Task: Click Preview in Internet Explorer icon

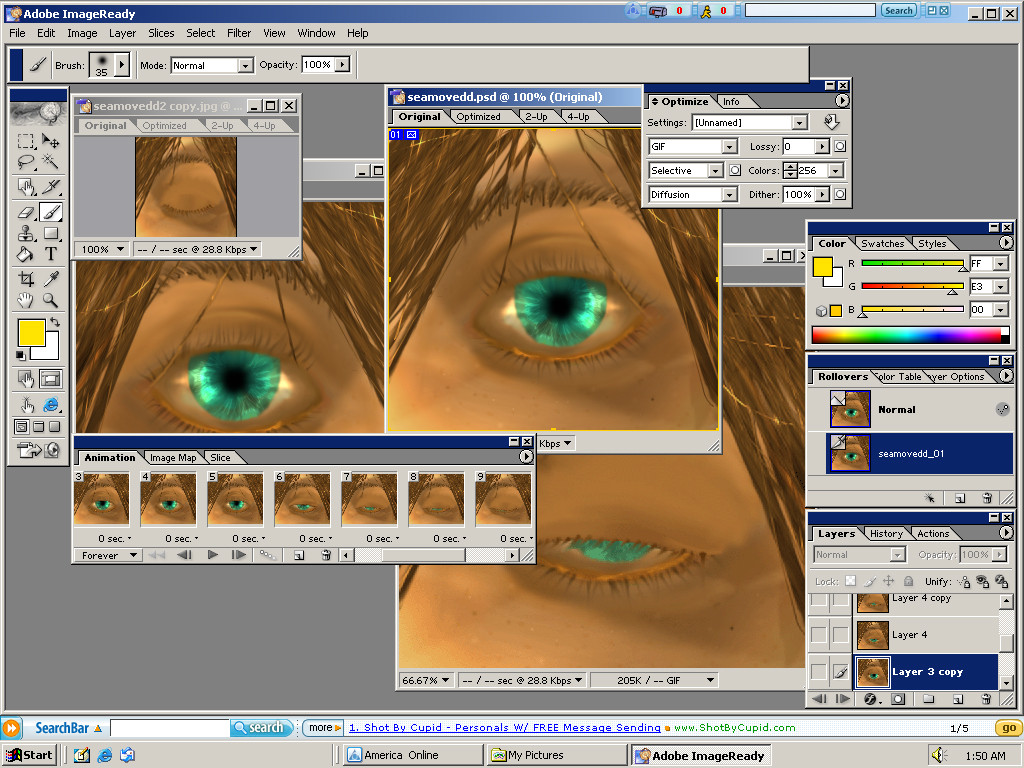Action: (50, 405)
